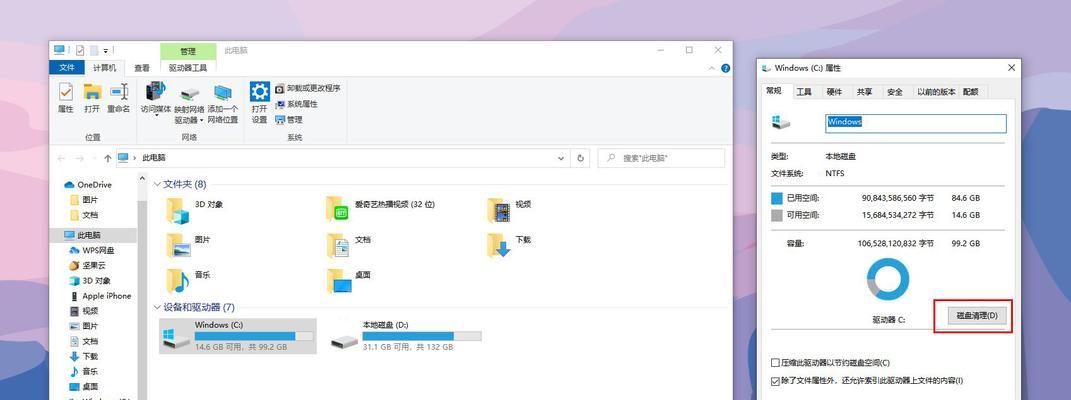Collapse the ribbon with the chevron
The width and height of the screenshot is (1071, 400).
[712, 68]
